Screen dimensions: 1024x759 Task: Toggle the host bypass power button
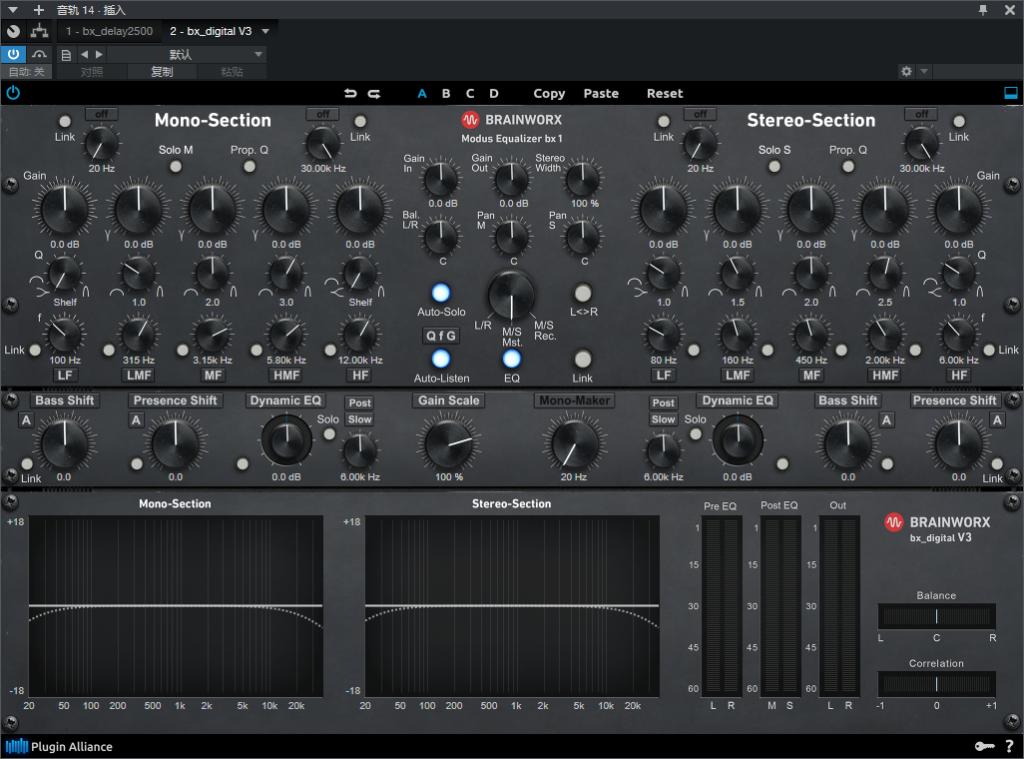click(x=13, y=54)
